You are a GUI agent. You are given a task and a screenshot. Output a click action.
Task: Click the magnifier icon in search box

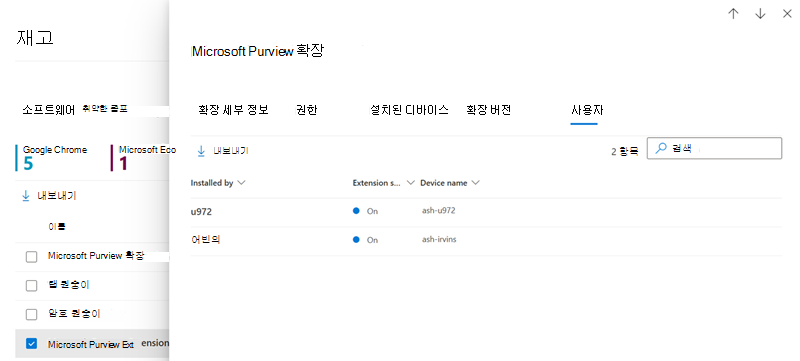point(661,149)
